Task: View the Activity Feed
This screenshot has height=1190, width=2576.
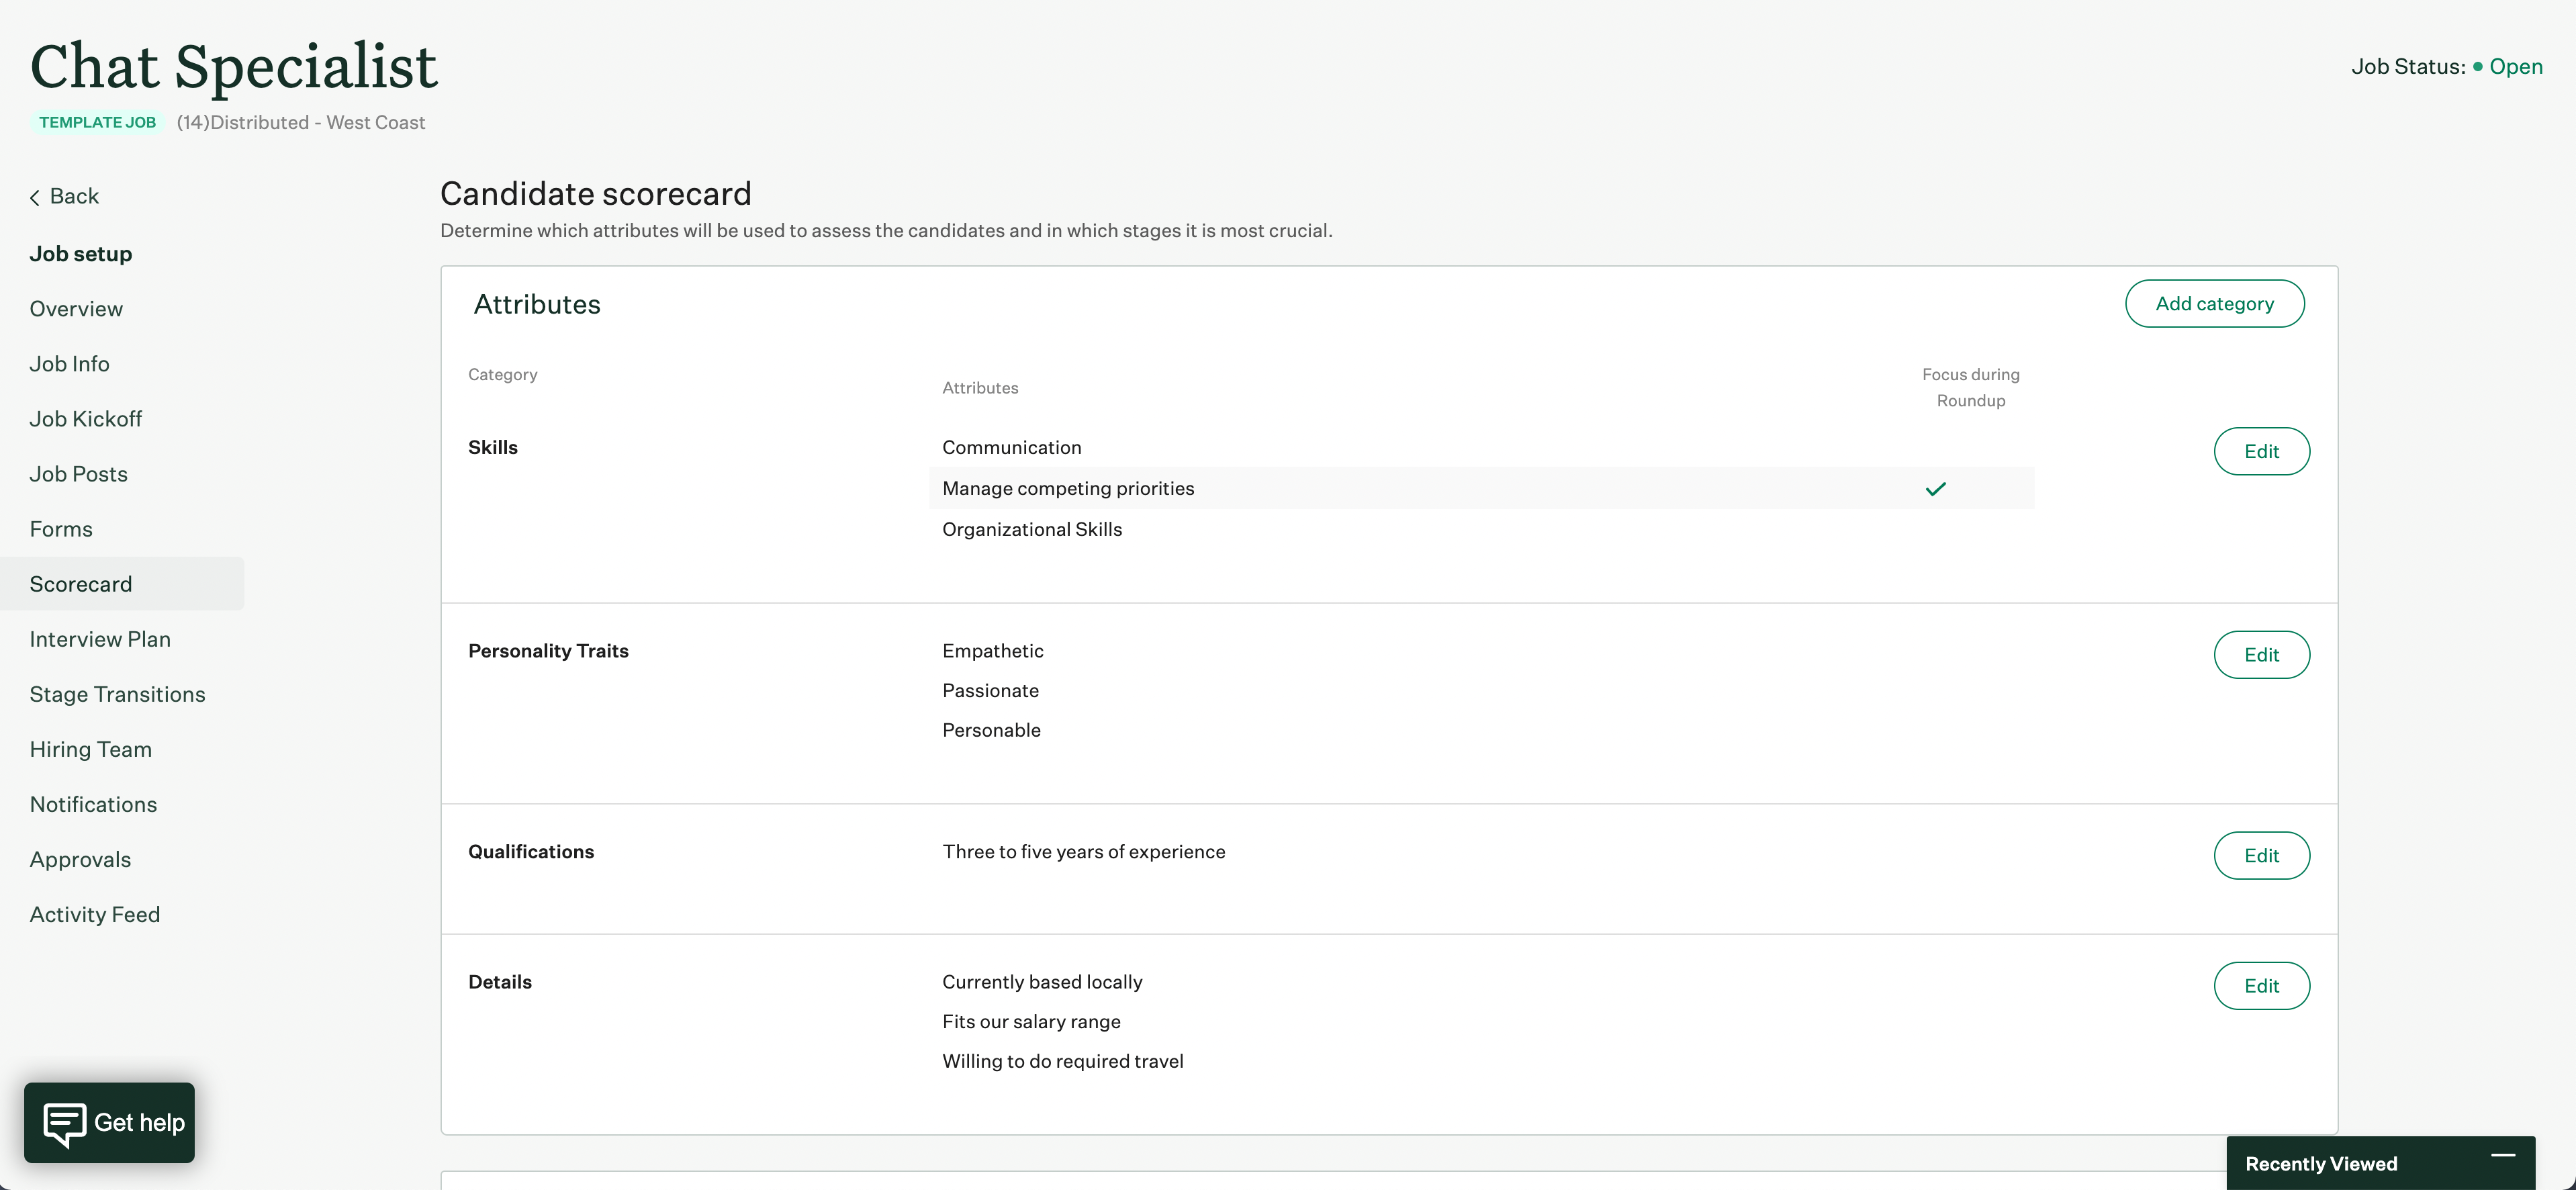Action: click(95, 913)
